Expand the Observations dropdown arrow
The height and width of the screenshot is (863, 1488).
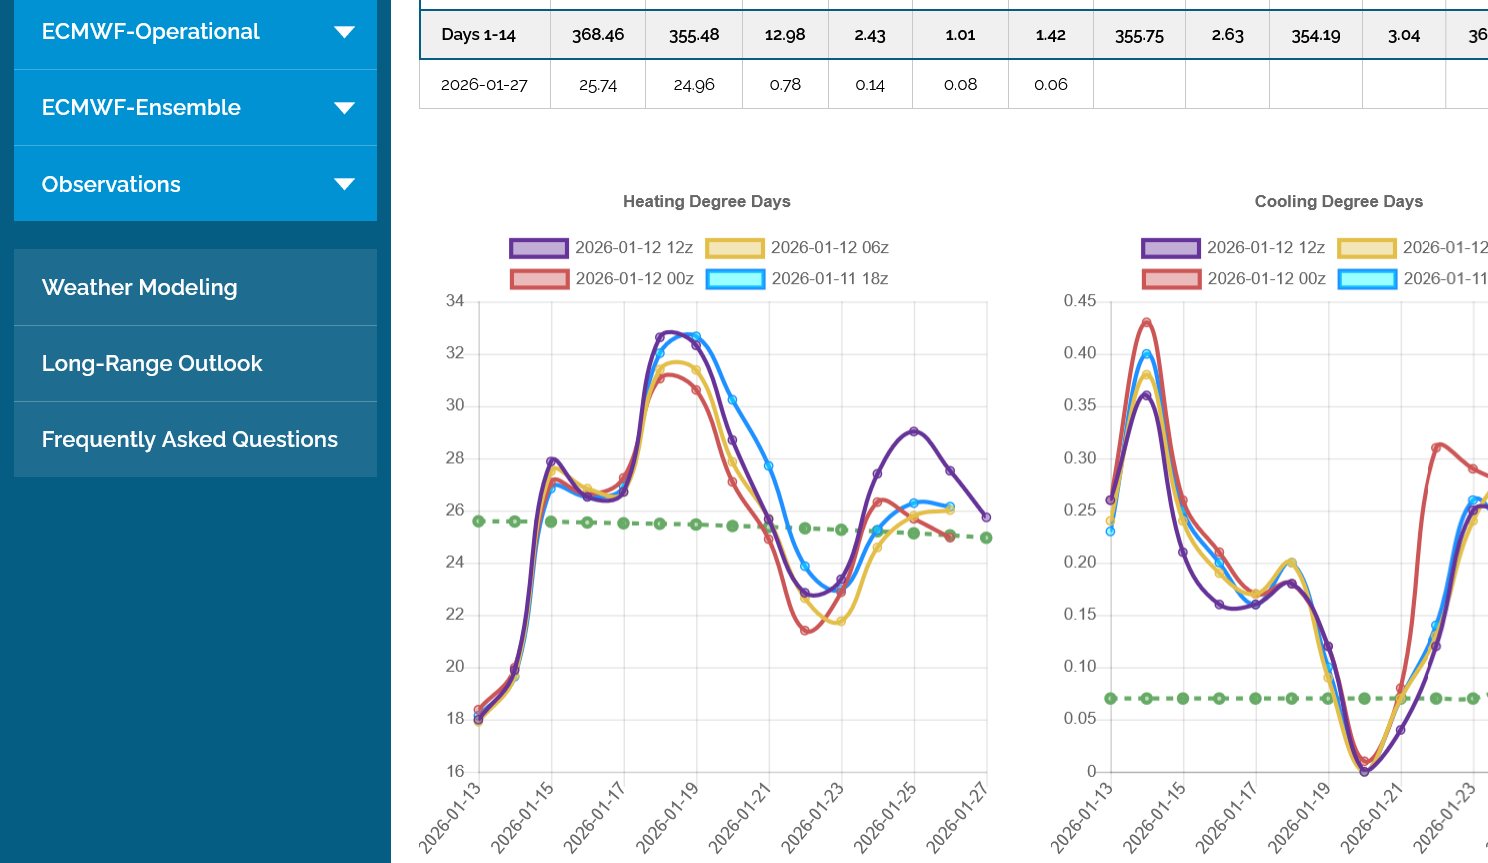click(344, 184)
